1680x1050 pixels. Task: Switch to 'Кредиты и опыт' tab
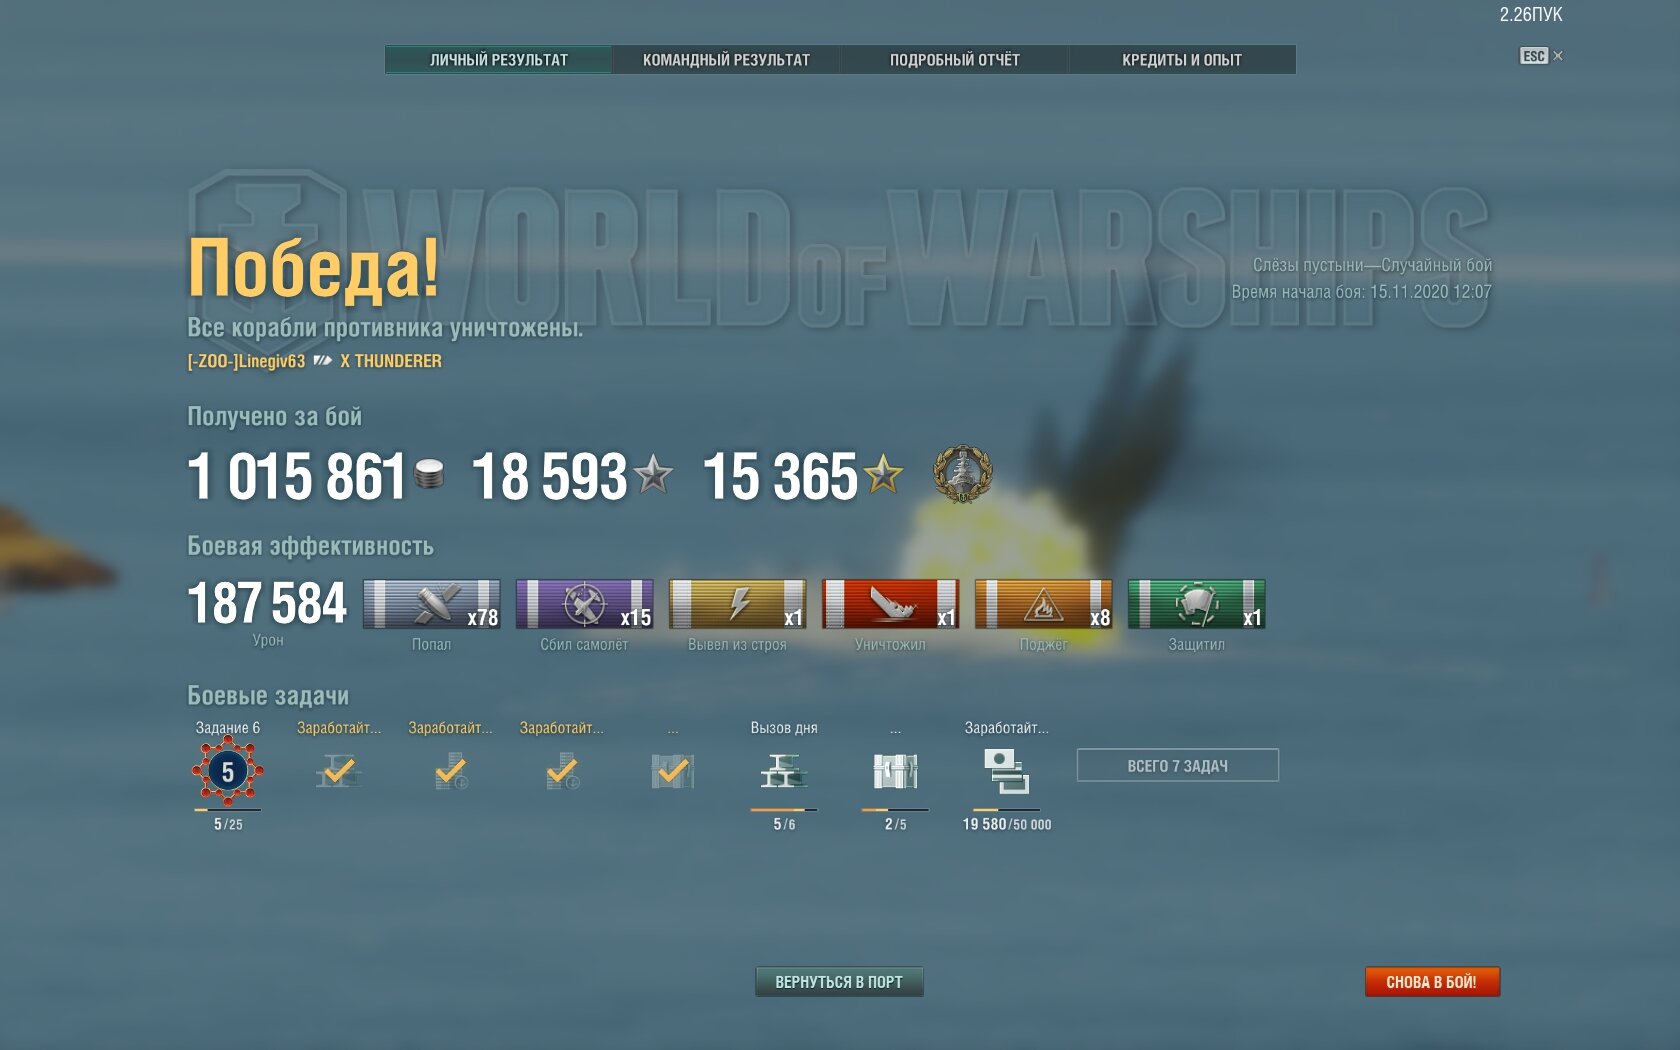click(x=1182, y=60)
